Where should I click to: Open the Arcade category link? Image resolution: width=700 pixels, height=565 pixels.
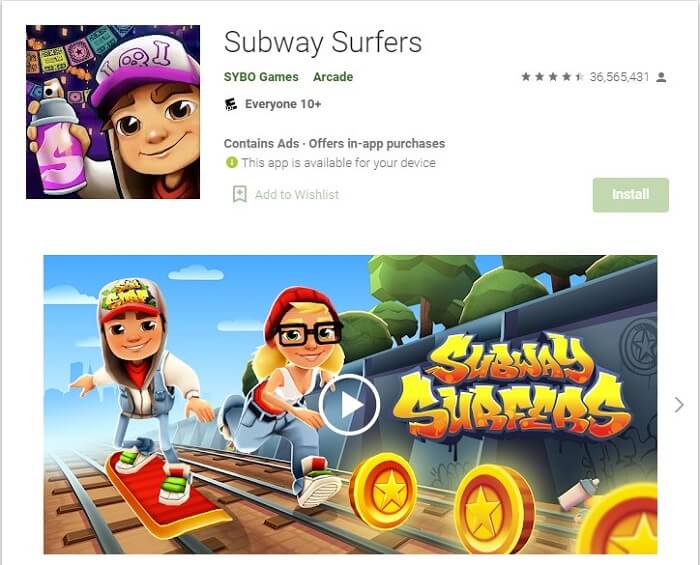click(x=333, y=77)
